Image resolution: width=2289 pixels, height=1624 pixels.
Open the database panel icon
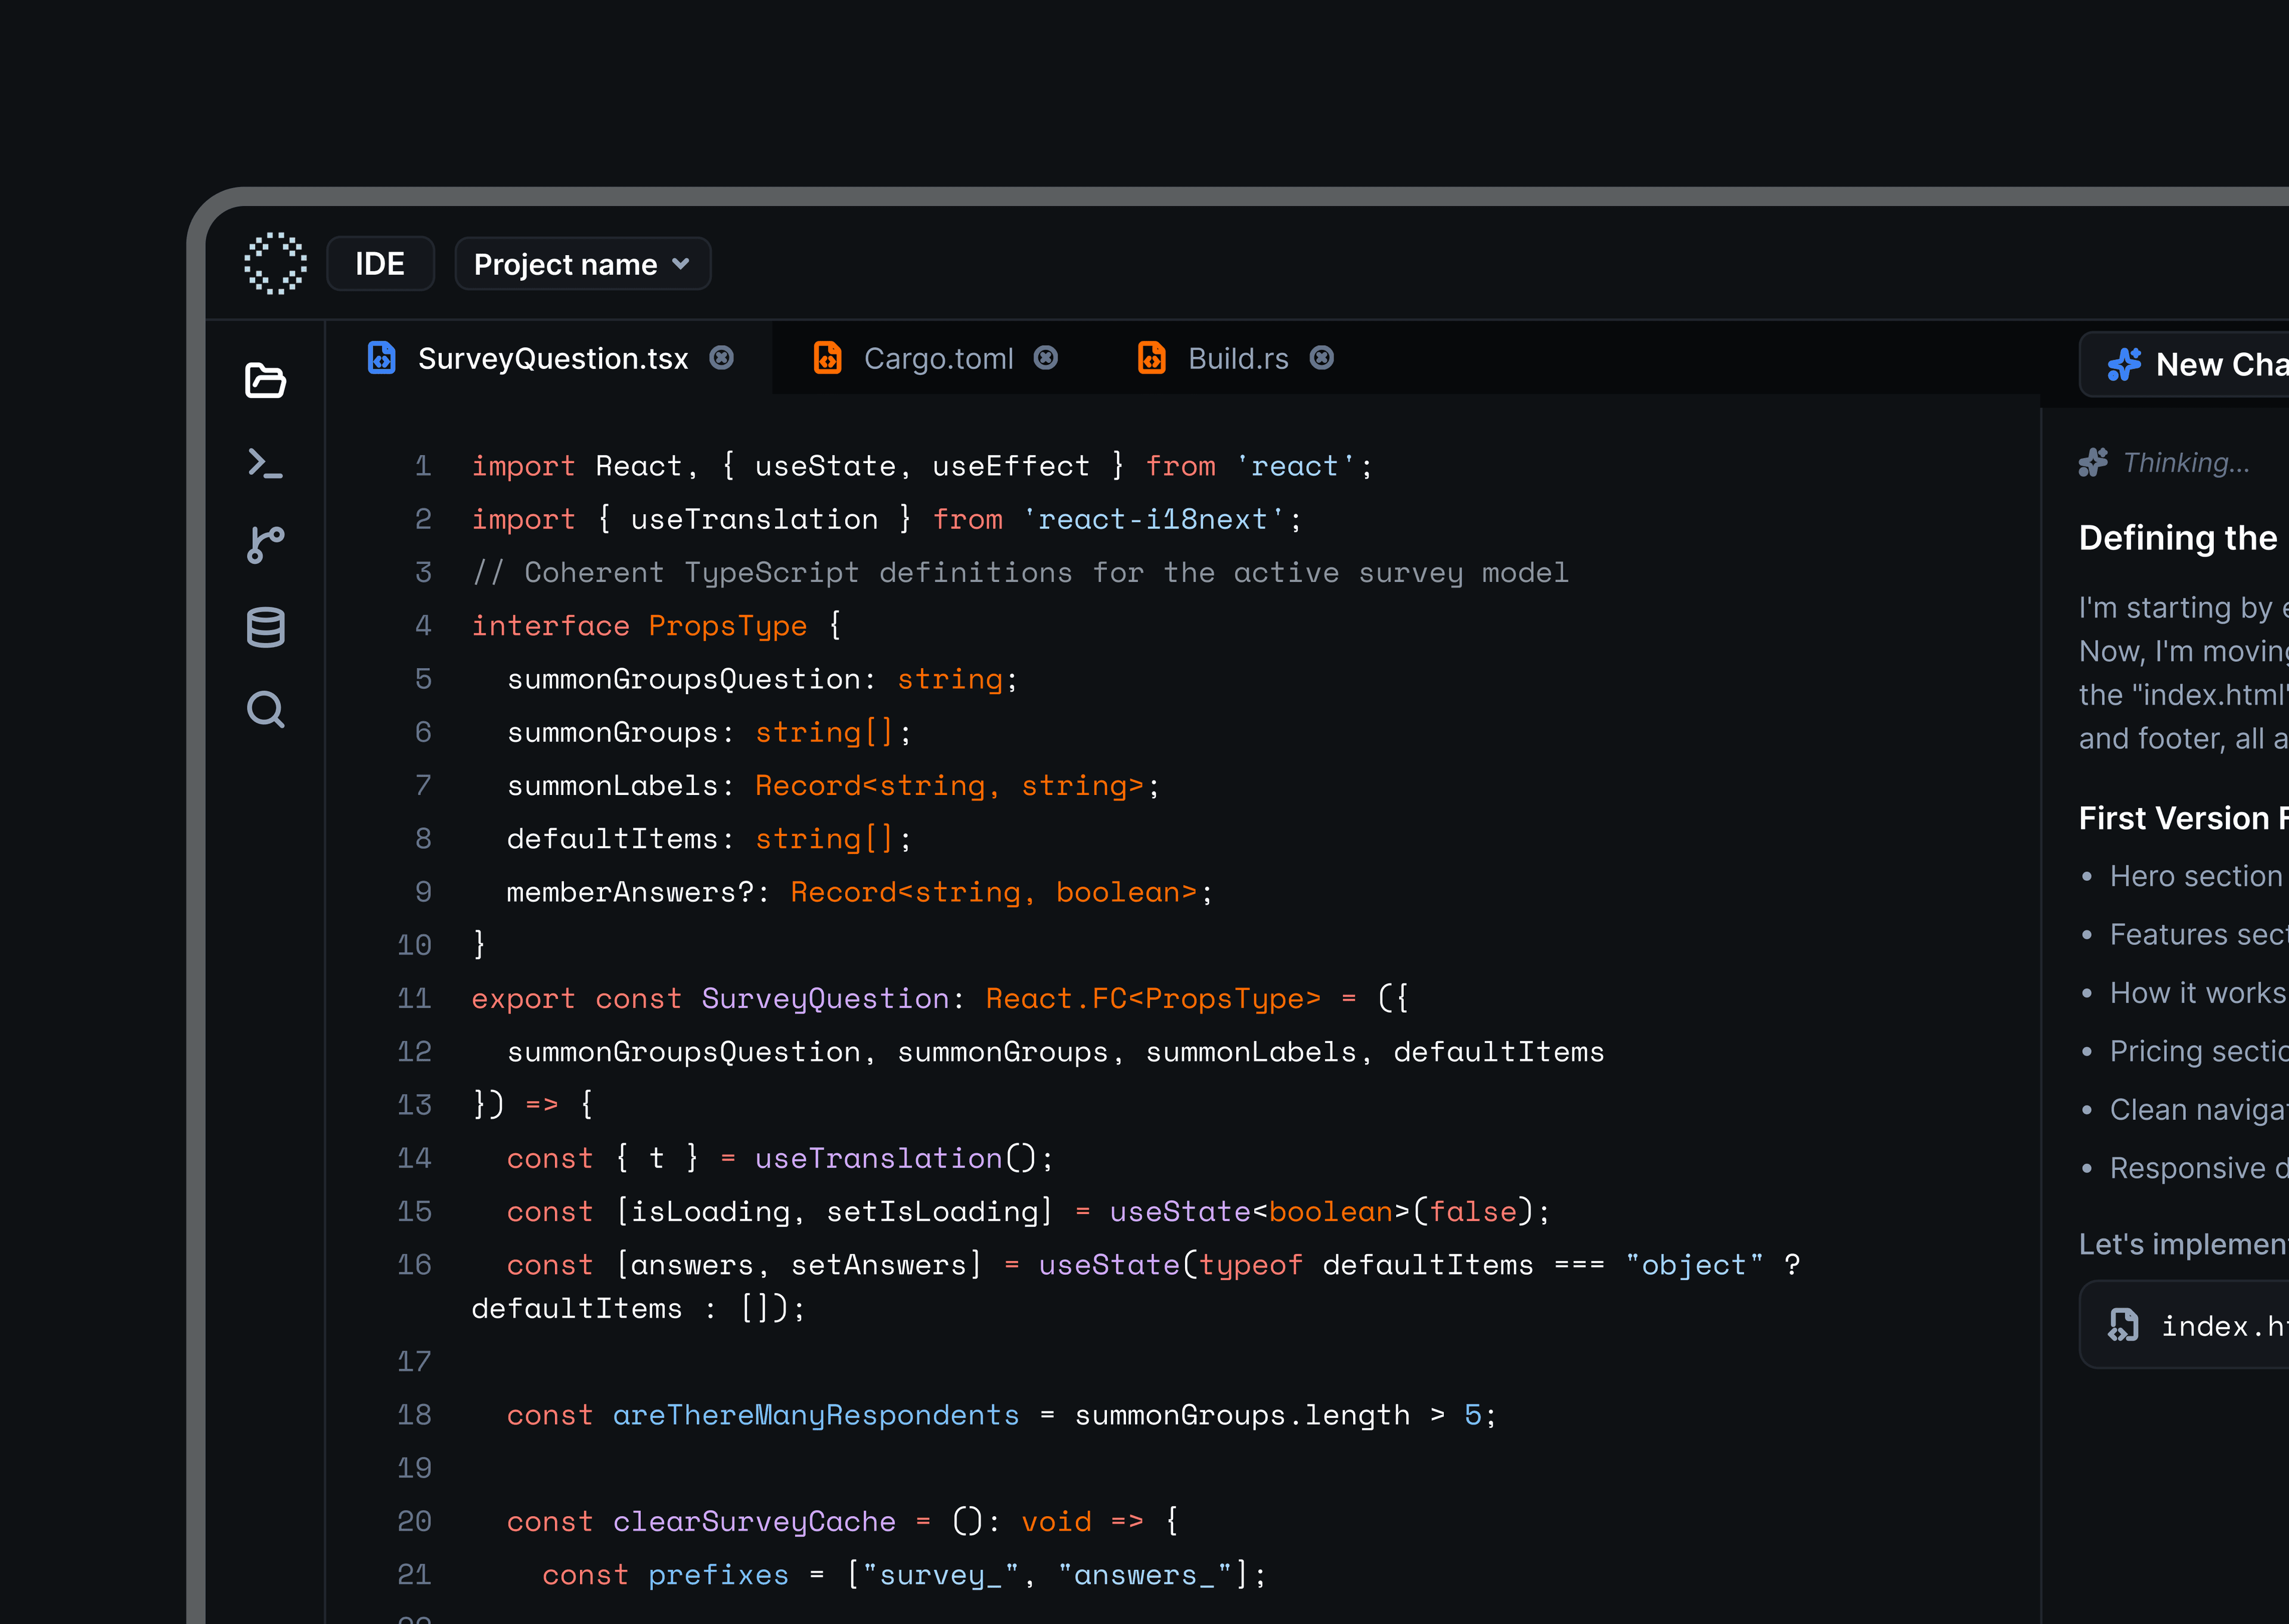(x=265, y=627)
